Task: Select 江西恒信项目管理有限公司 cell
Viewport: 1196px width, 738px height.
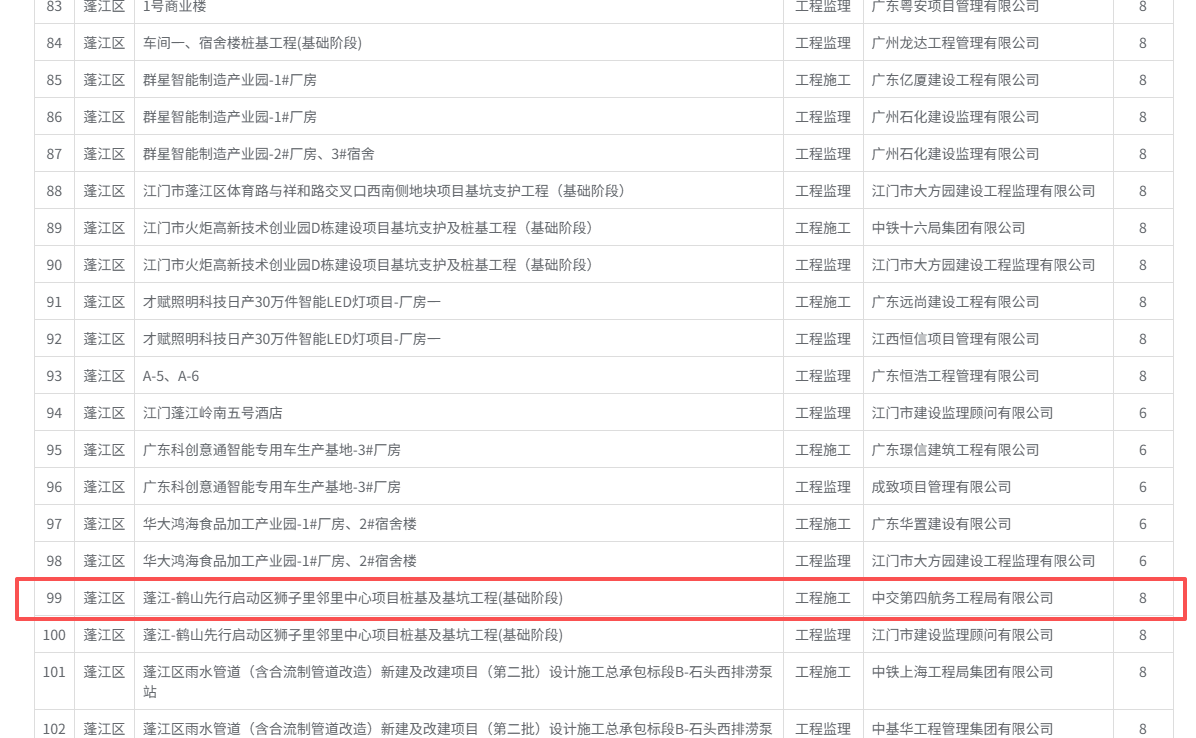Action: [x=955, y=339]
